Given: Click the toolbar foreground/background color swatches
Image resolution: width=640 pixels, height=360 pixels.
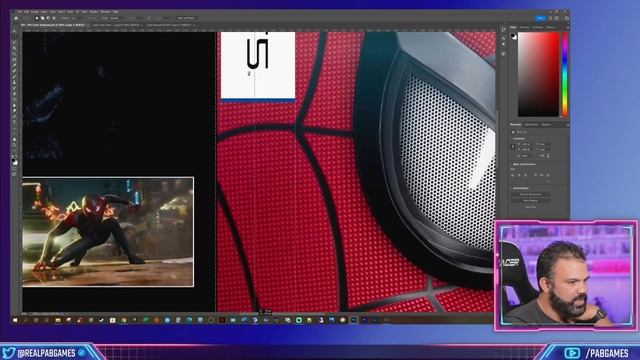Looking at the screenshot, I should click(x=15, y=162).
